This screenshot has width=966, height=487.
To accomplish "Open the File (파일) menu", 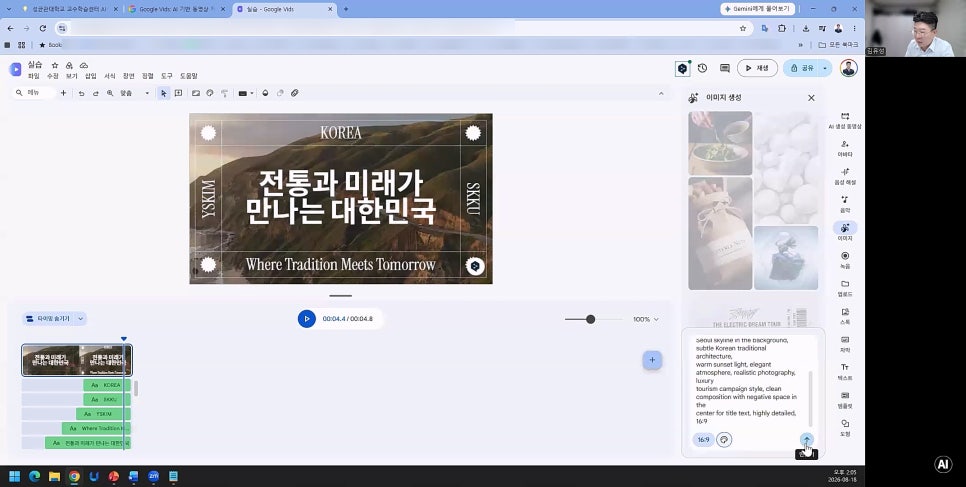I will (x=33, y=76).
